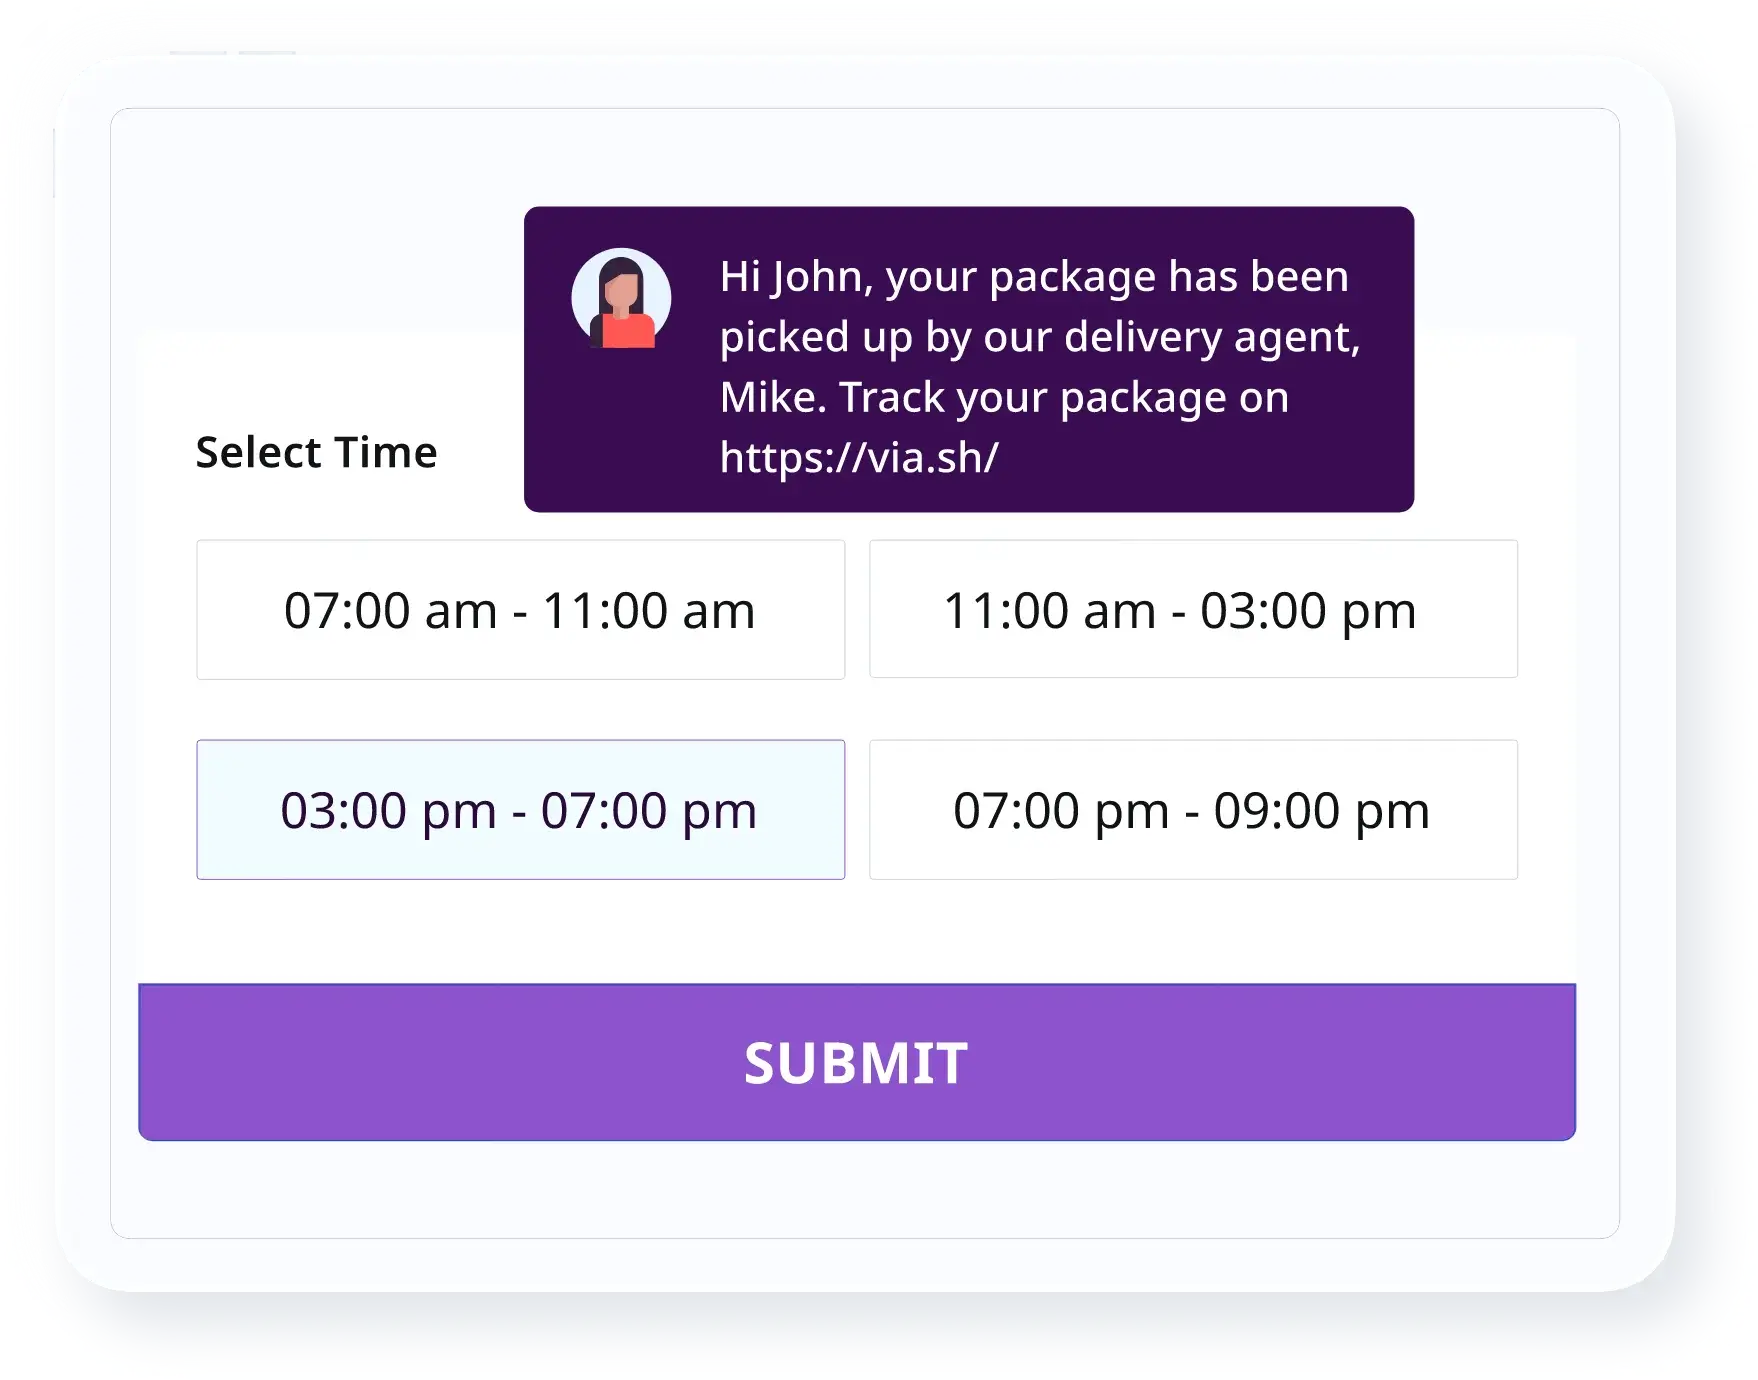
Task: Choose the 11:00 am - 03:00 pm slot
Action: (1193, 610)
